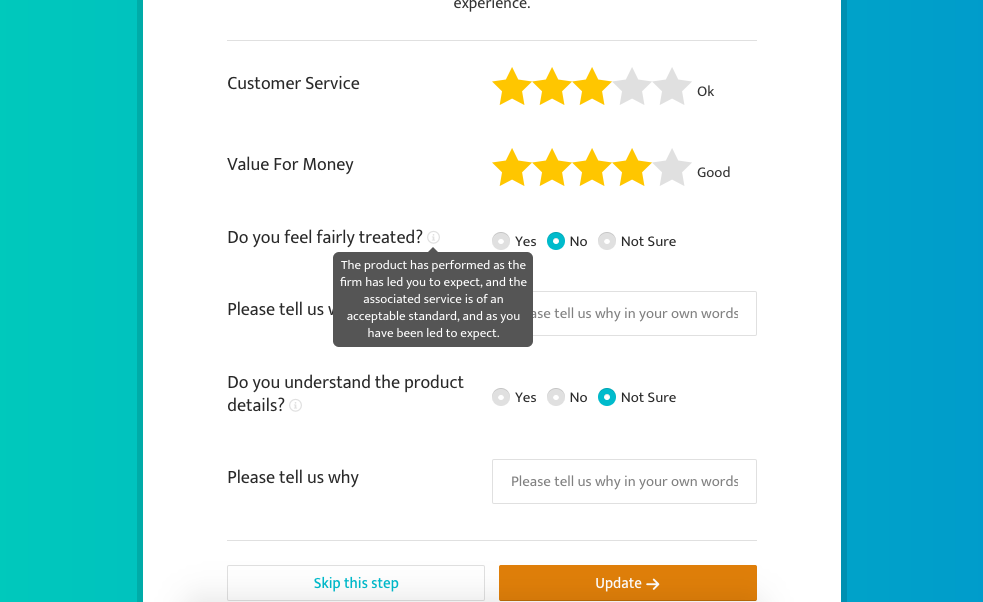Choose No for understanding product details

(556, 397)
